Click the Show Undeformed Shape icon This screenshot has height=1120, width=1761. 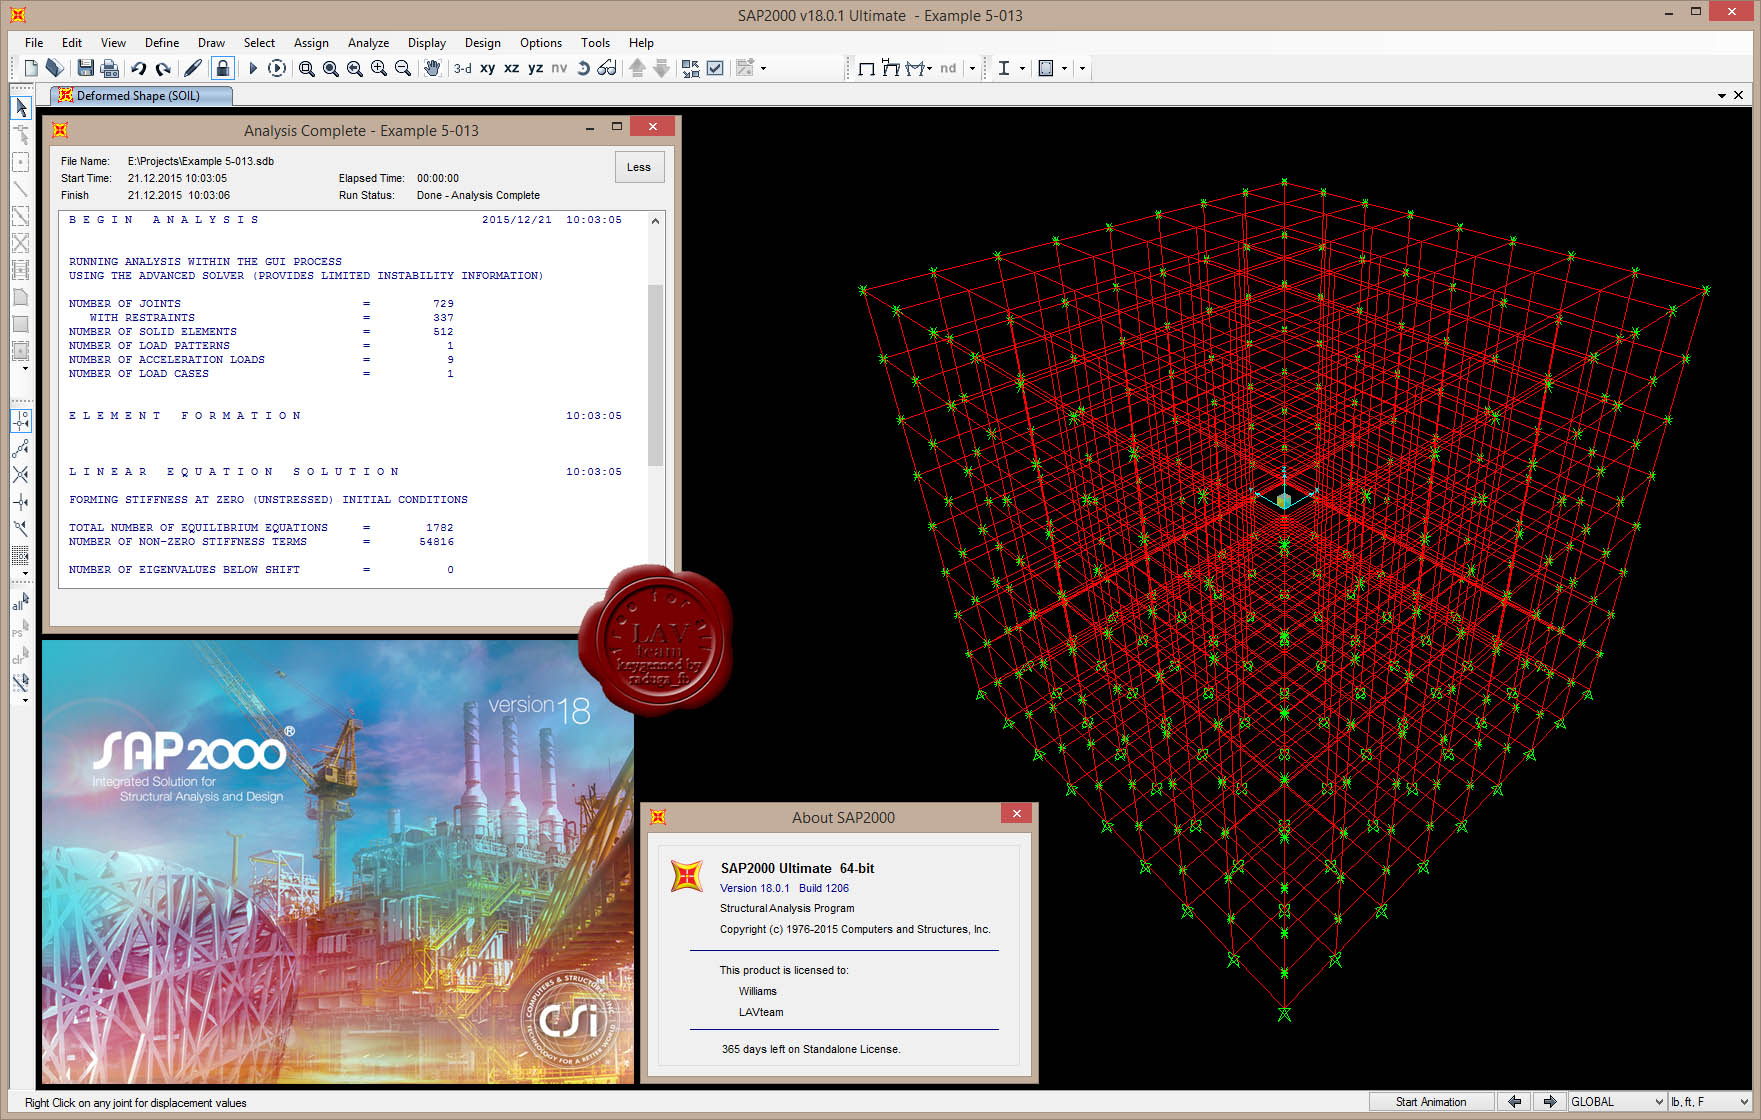(x=867, y=68)
